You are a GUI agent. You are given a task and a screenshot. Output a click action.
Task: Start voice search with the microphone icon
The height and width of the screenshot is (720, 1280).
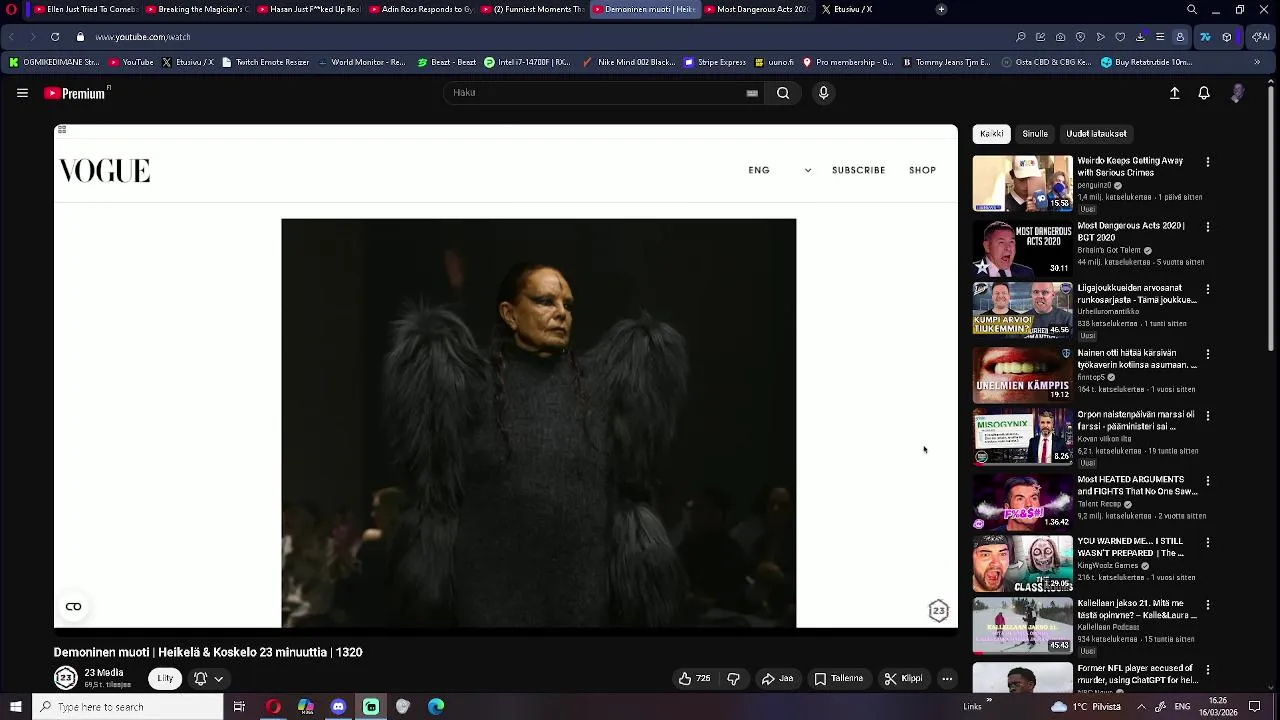point(823,93)
